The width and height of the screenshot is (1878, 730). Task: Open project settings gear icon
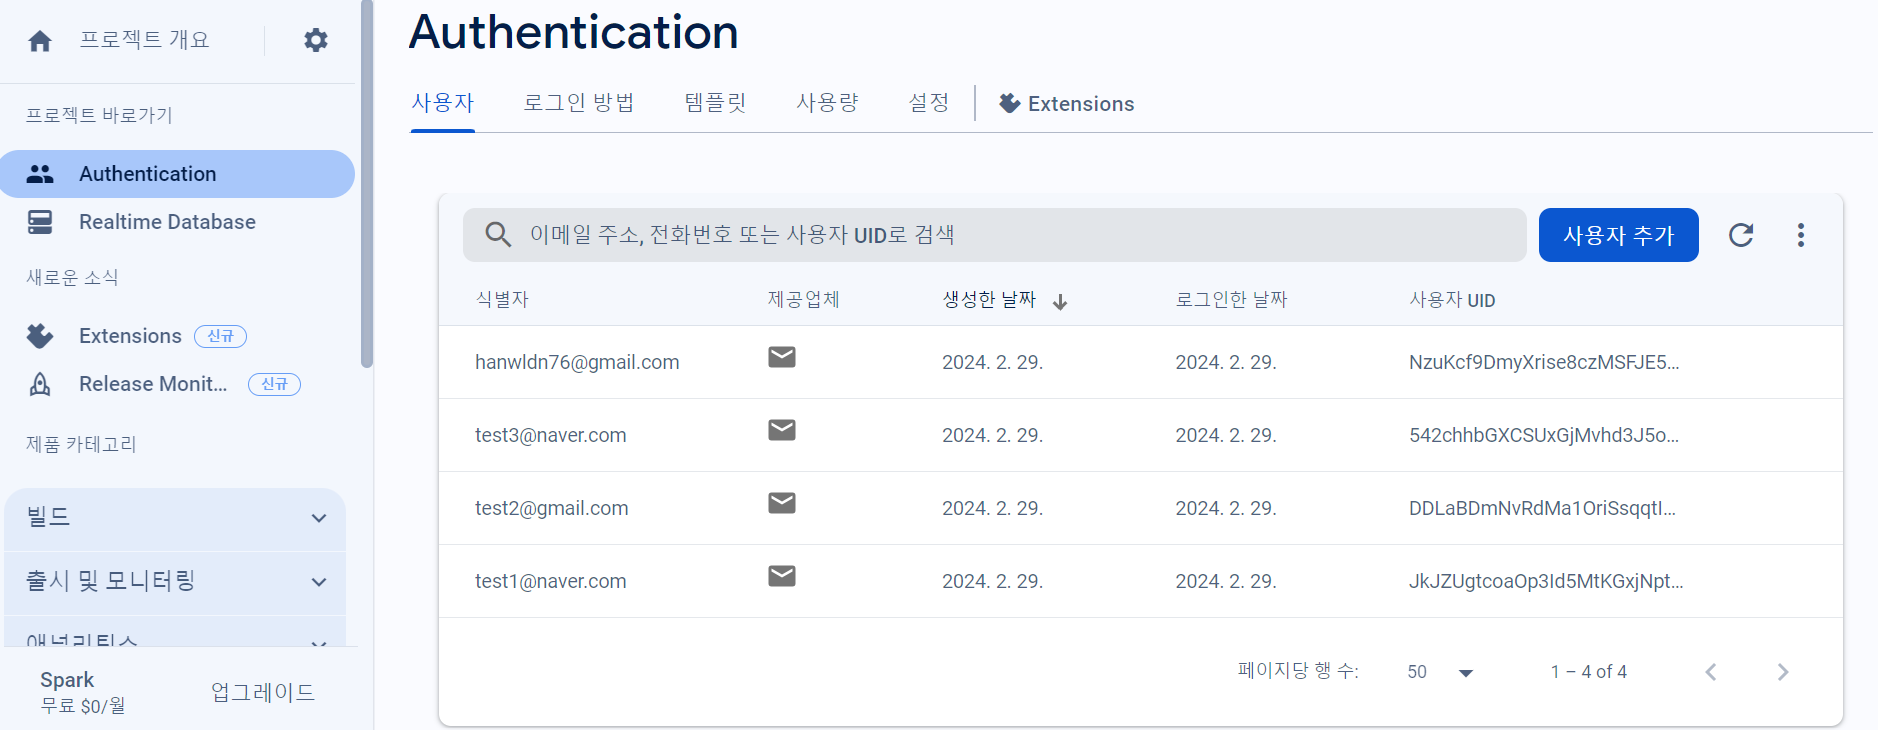tap(316, 40)
